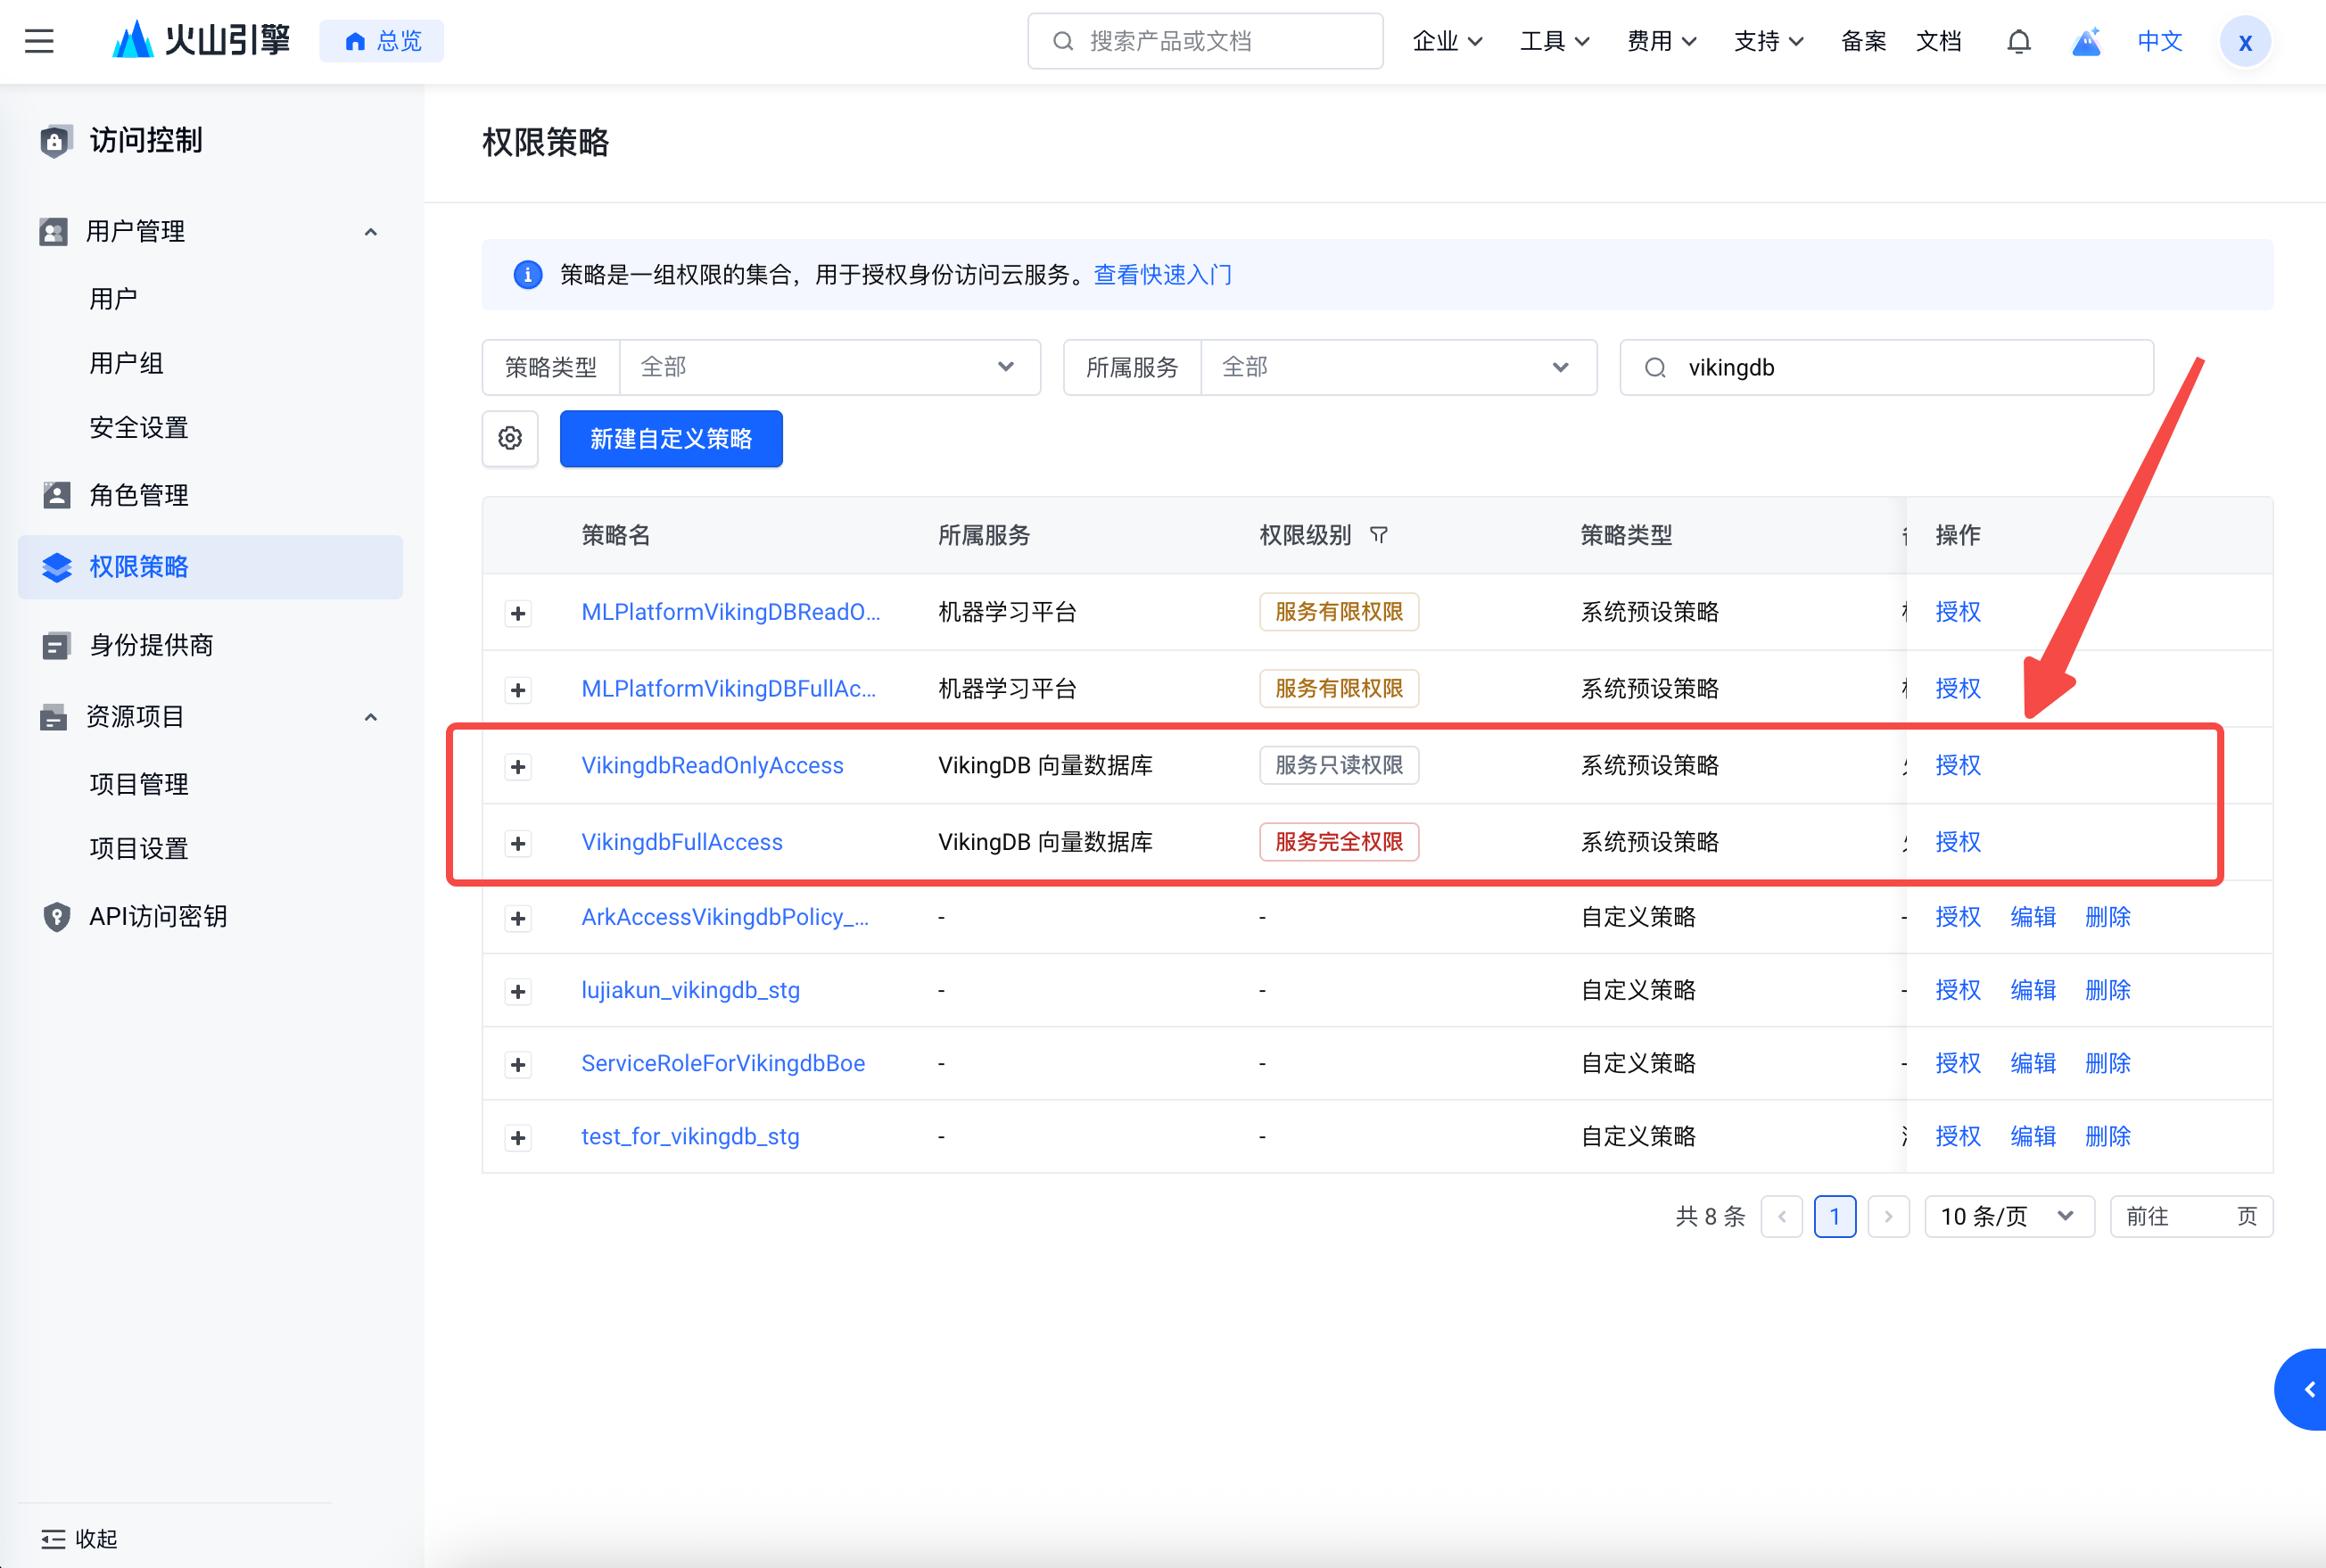The width and height of the screenshot is (2326, 1568).
Task: Open 项目设置 in the sidebar
Action: pyautogui.click(x=139, y=848)
